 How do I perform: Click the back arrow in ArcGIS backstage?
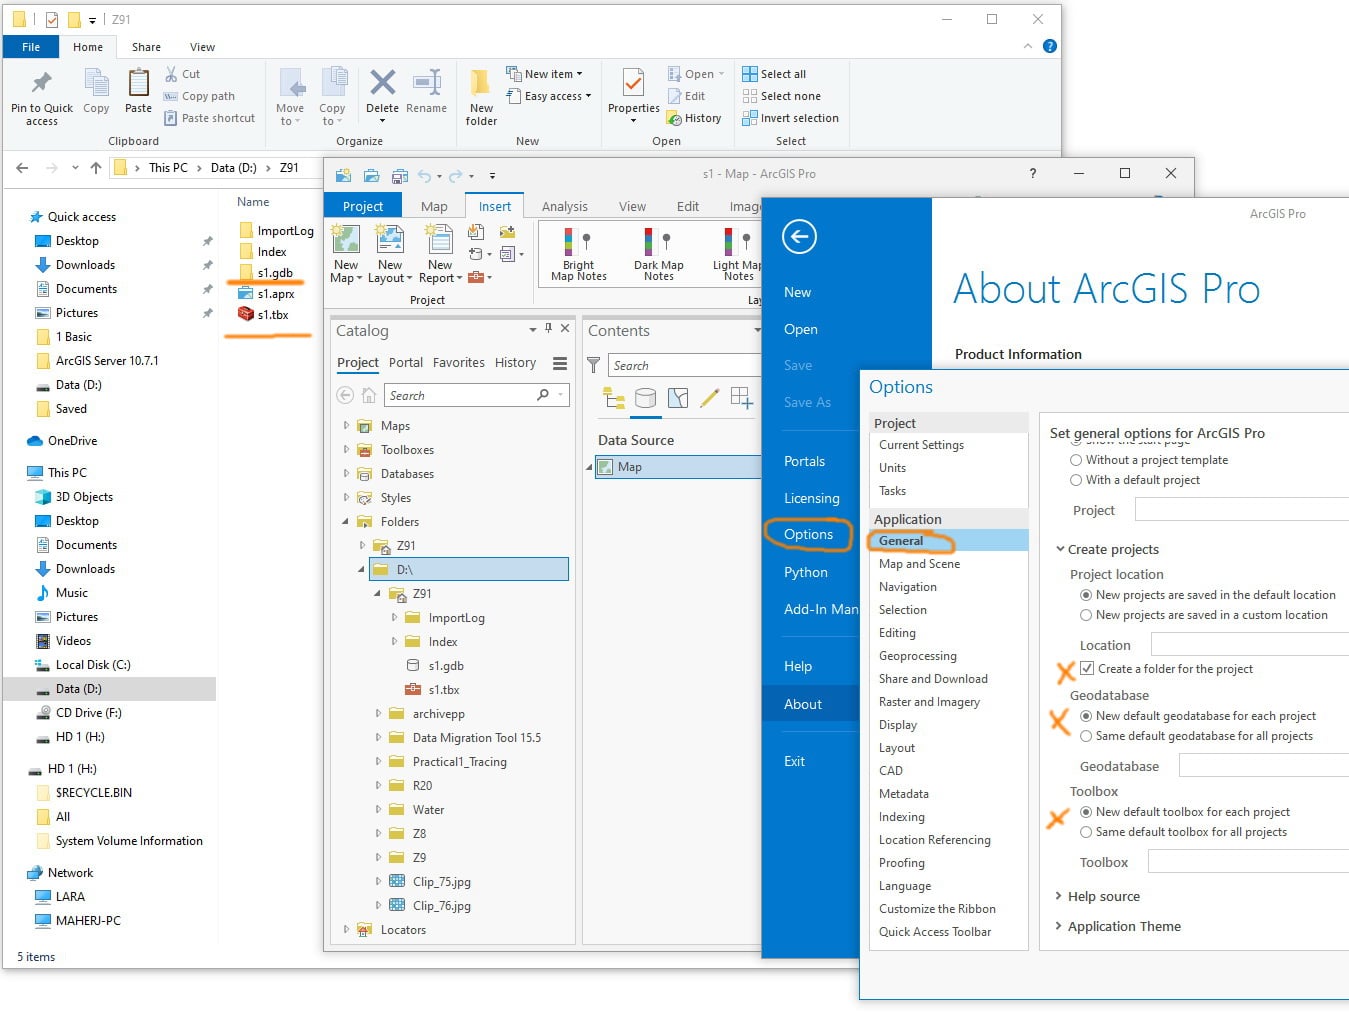point(799,237)
